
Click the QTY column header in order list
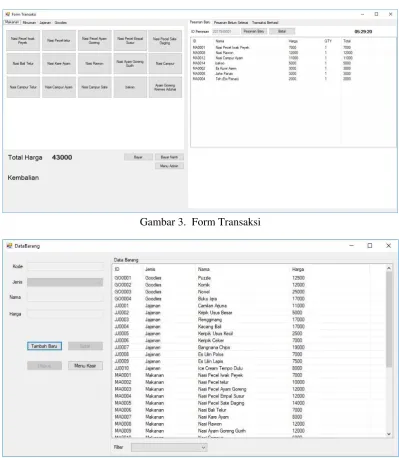pos(328,41)
